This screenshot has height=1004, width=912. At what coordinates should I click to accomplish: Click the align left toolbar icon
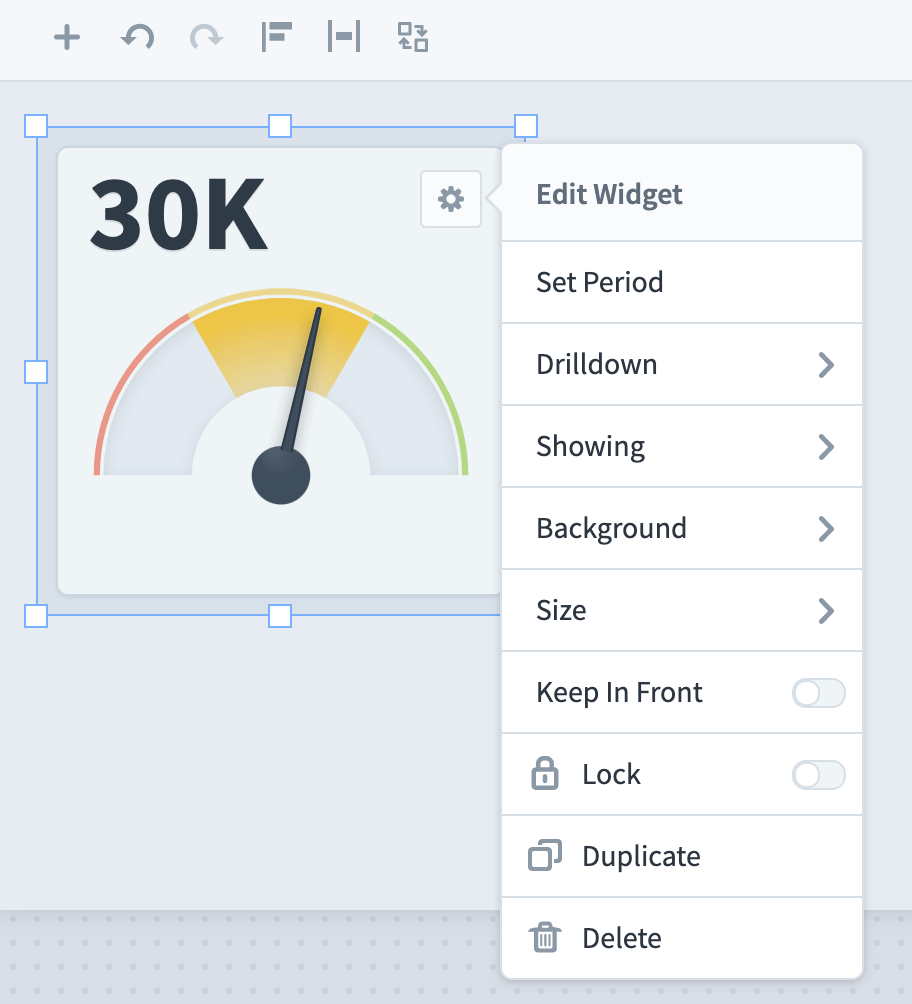click(x=277, y=36)
